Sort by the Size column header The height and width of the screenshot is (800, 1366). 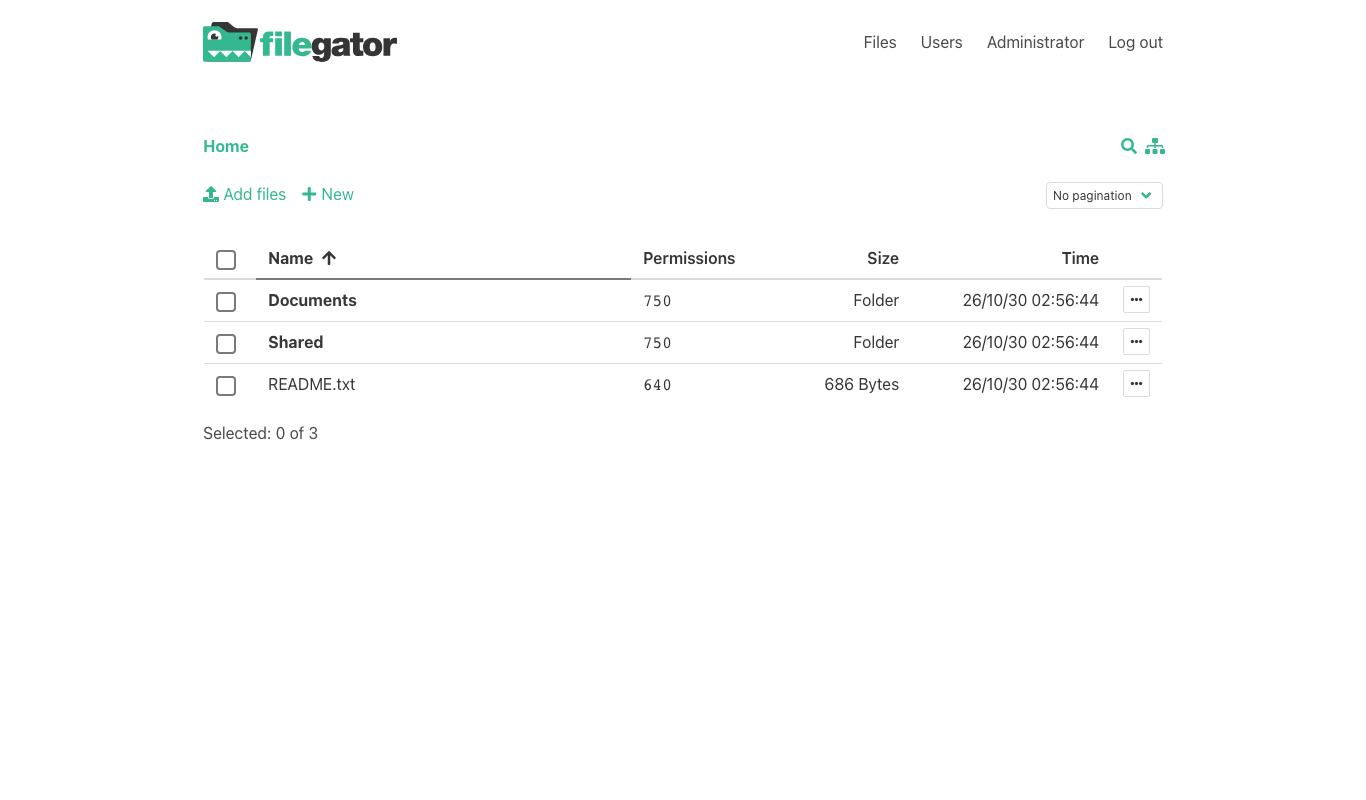coord(883,258)
